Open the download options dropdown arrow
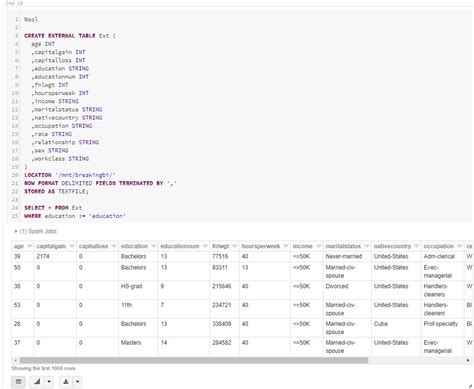Image resolution: width=474 pixels, height=389 pixels. pyautogui.click(x=77, y=382)
